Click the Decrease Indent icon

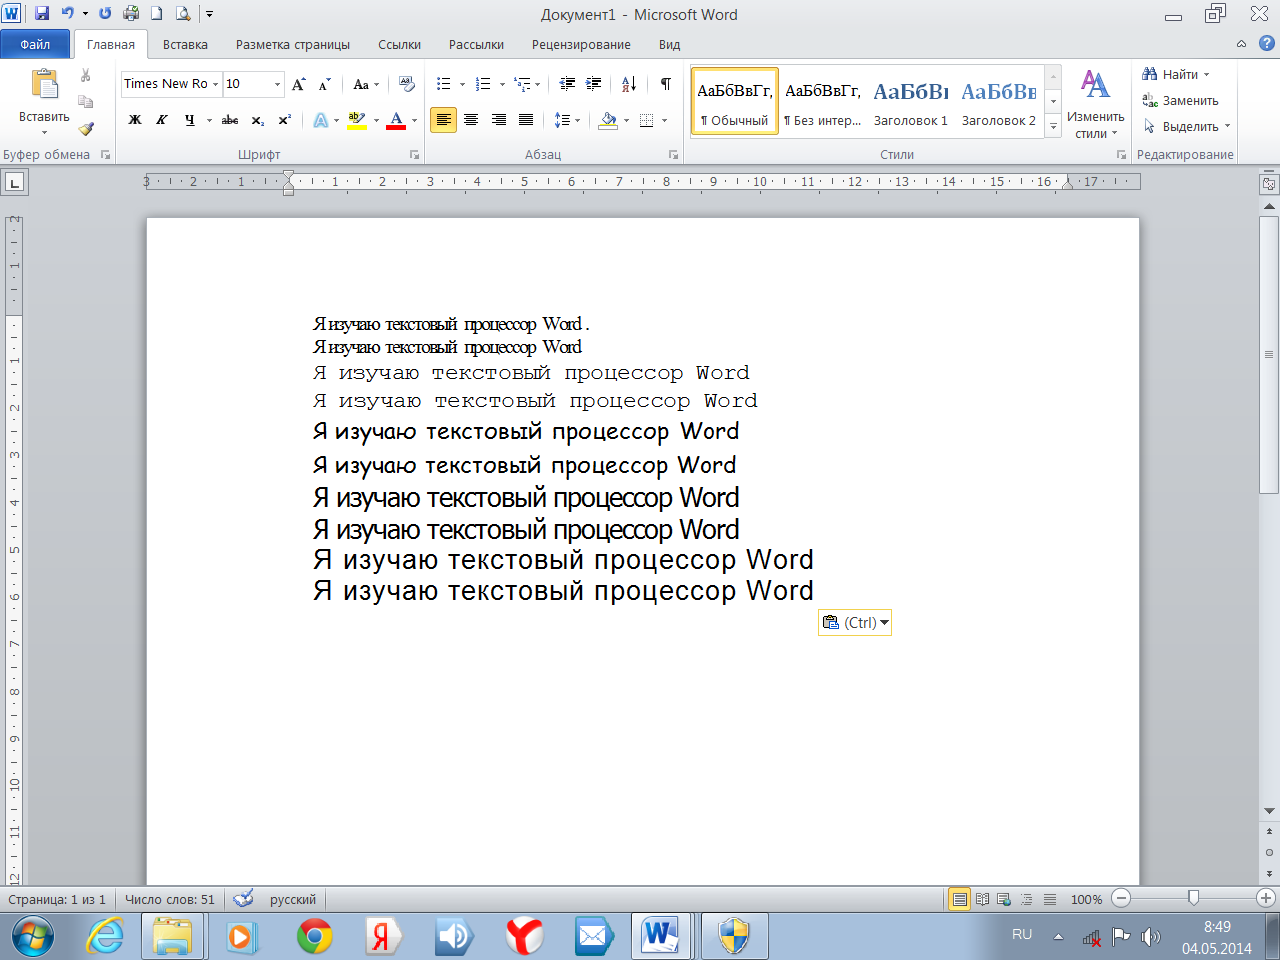tap(567, 84)
